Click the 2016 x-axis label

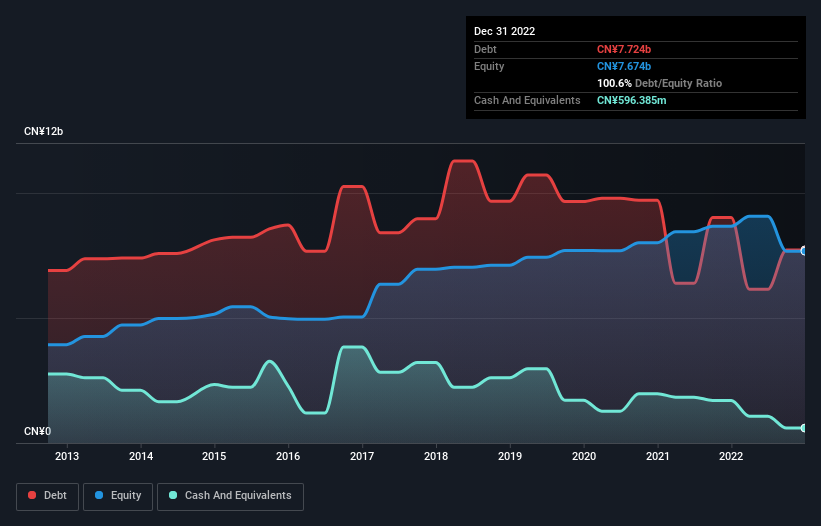pyautogui.click(x=288, y=456)
